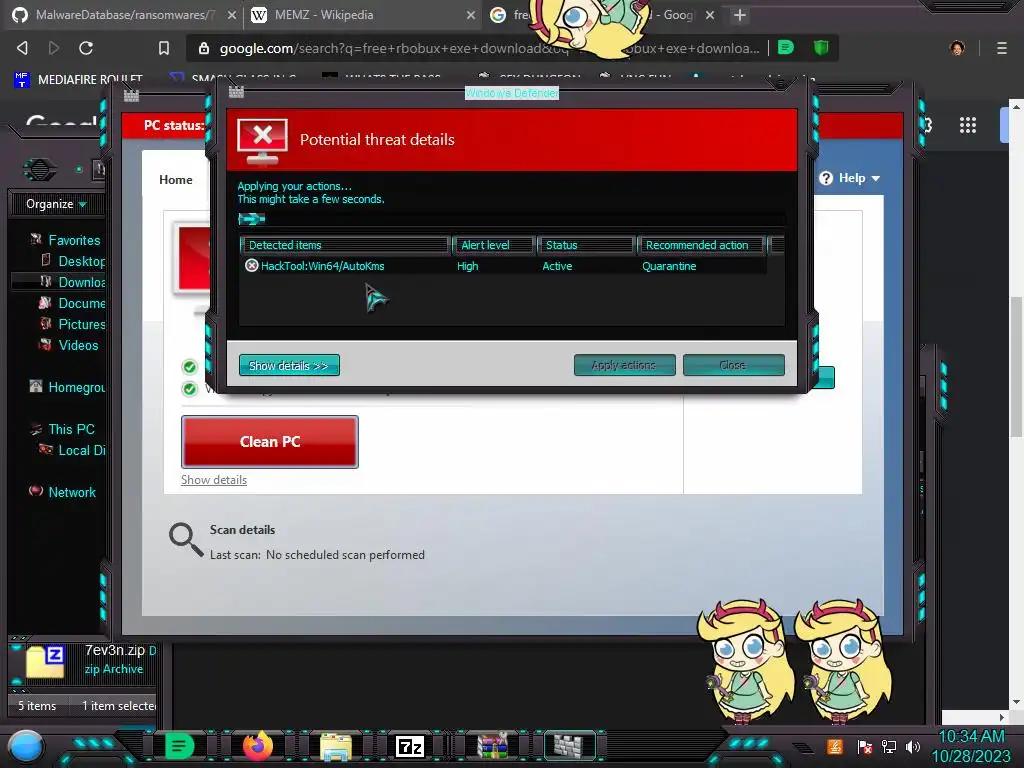Click the 7ev3n.zip archive icon

pyautogui.click(x=45, y=661)
